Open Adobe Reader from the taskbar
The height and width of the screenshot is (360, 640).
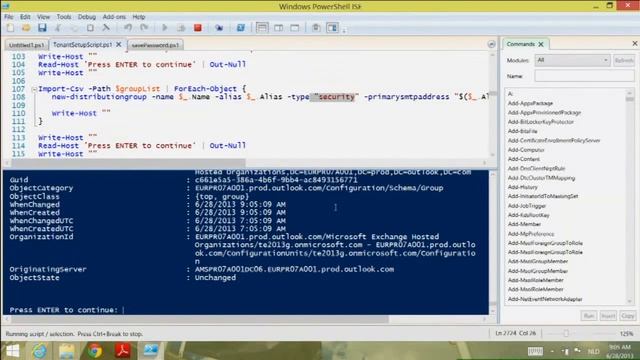tap(122, 351)
